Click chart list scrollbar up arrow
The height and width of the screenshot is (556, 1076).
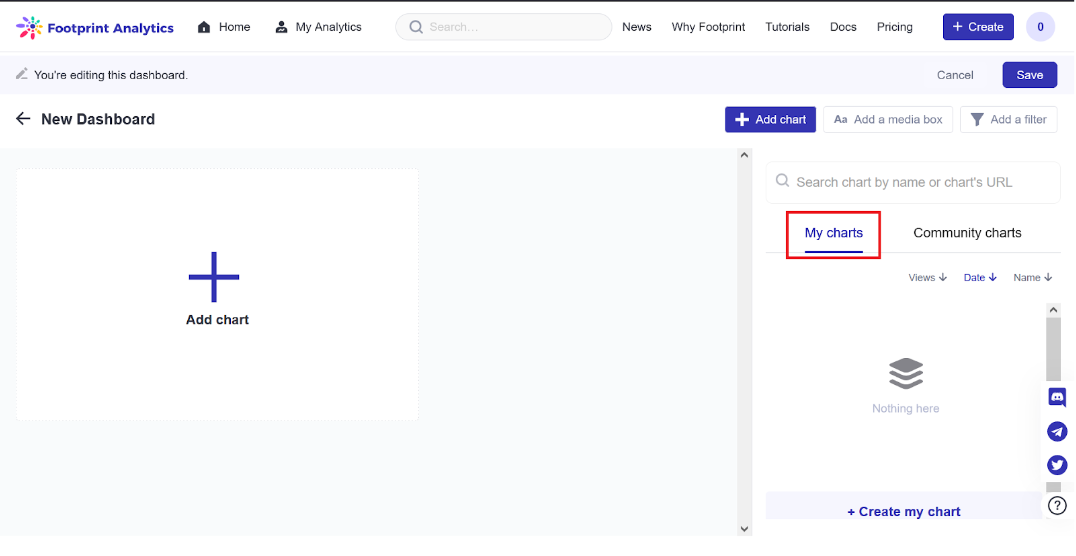pos(1053,310)
